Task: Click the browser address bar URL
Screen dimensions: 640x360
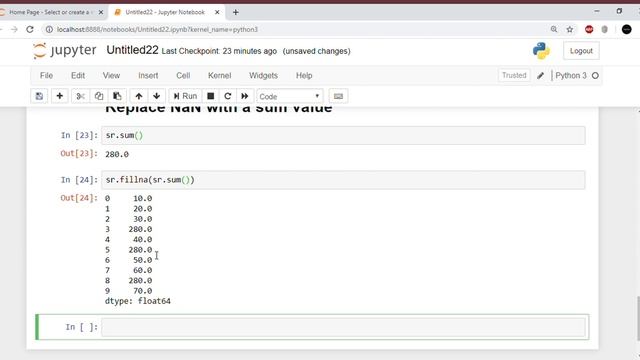Action: point(158,29)
